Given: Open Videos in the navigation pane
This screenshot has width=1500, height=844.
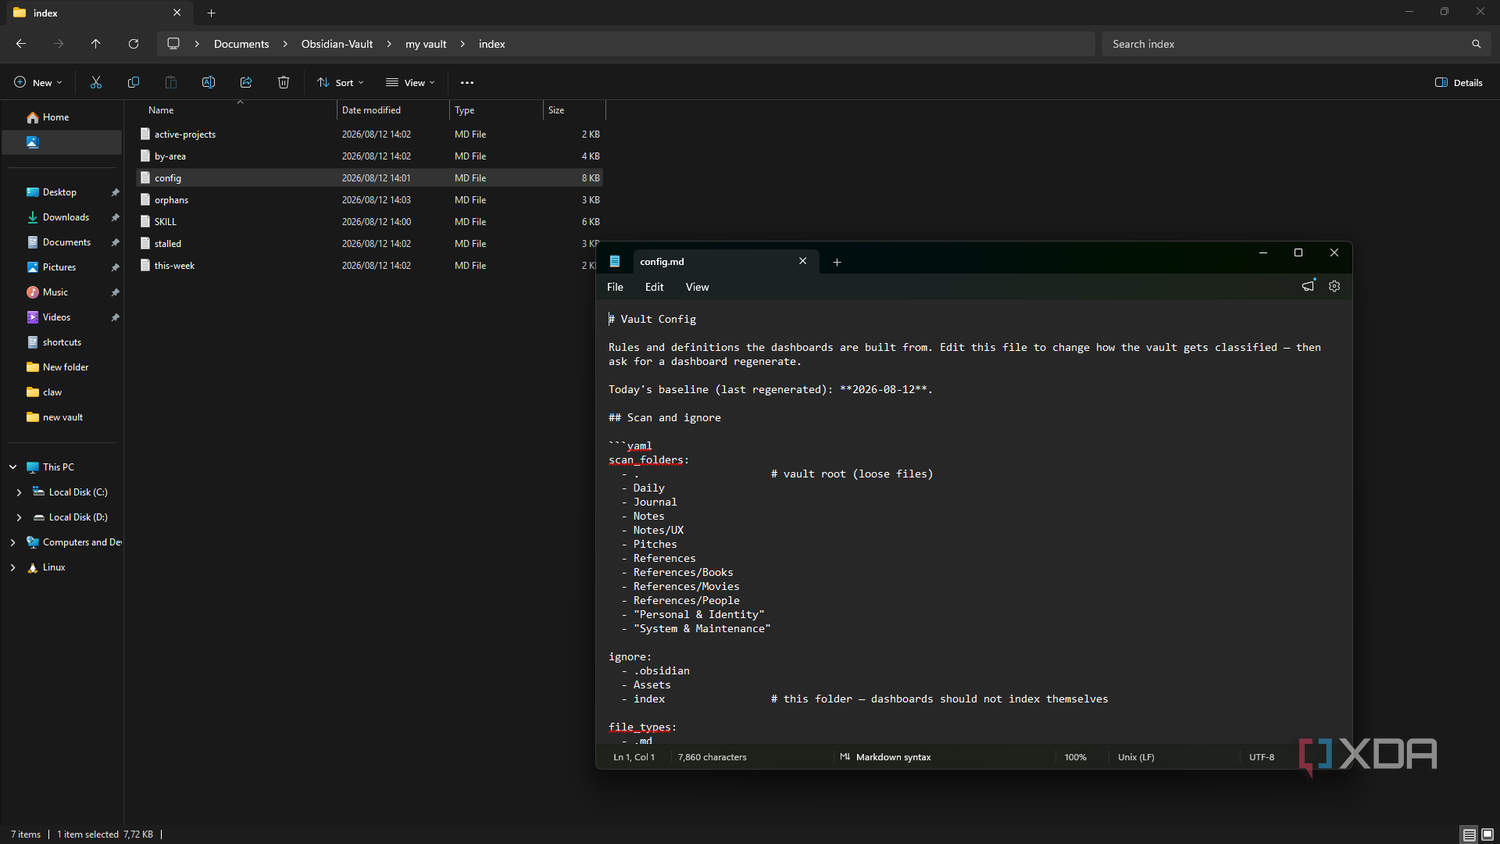Looking at the screenshot, I should tap(62, 317).
